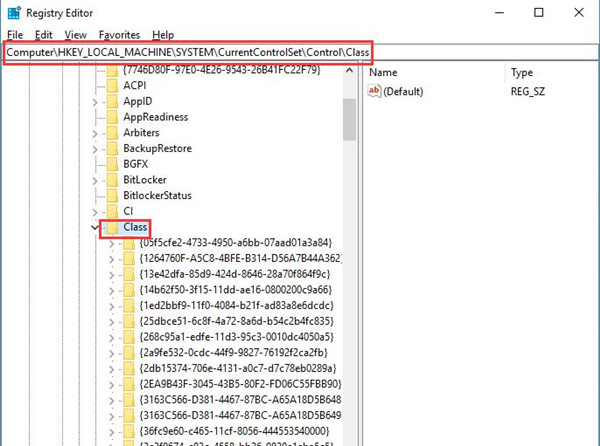The height and width of the screenshot is (446, 600).
Task: Select the CI folder icon
Action: pos(112,211)
